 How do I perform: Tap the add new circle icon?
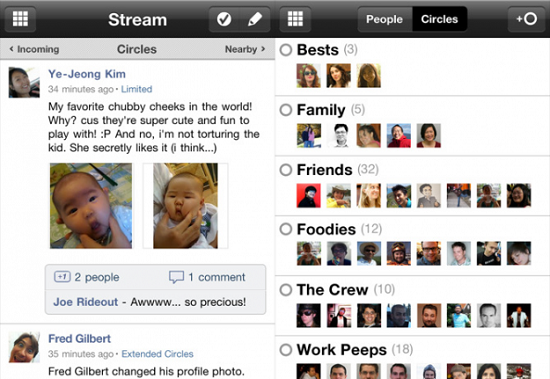coord(526,19)
